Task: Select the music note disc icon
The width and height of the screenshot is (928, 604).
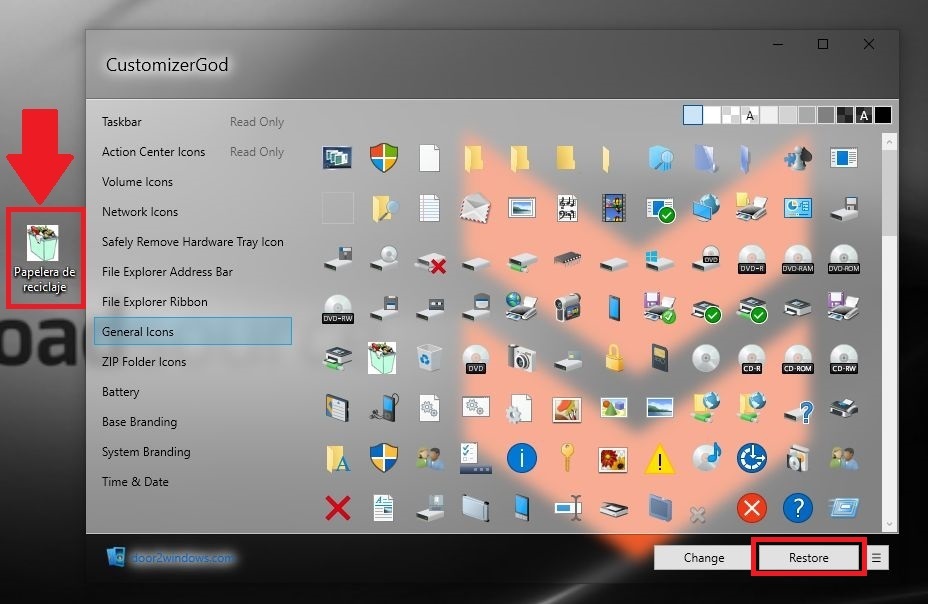Action: click(705, 457)
